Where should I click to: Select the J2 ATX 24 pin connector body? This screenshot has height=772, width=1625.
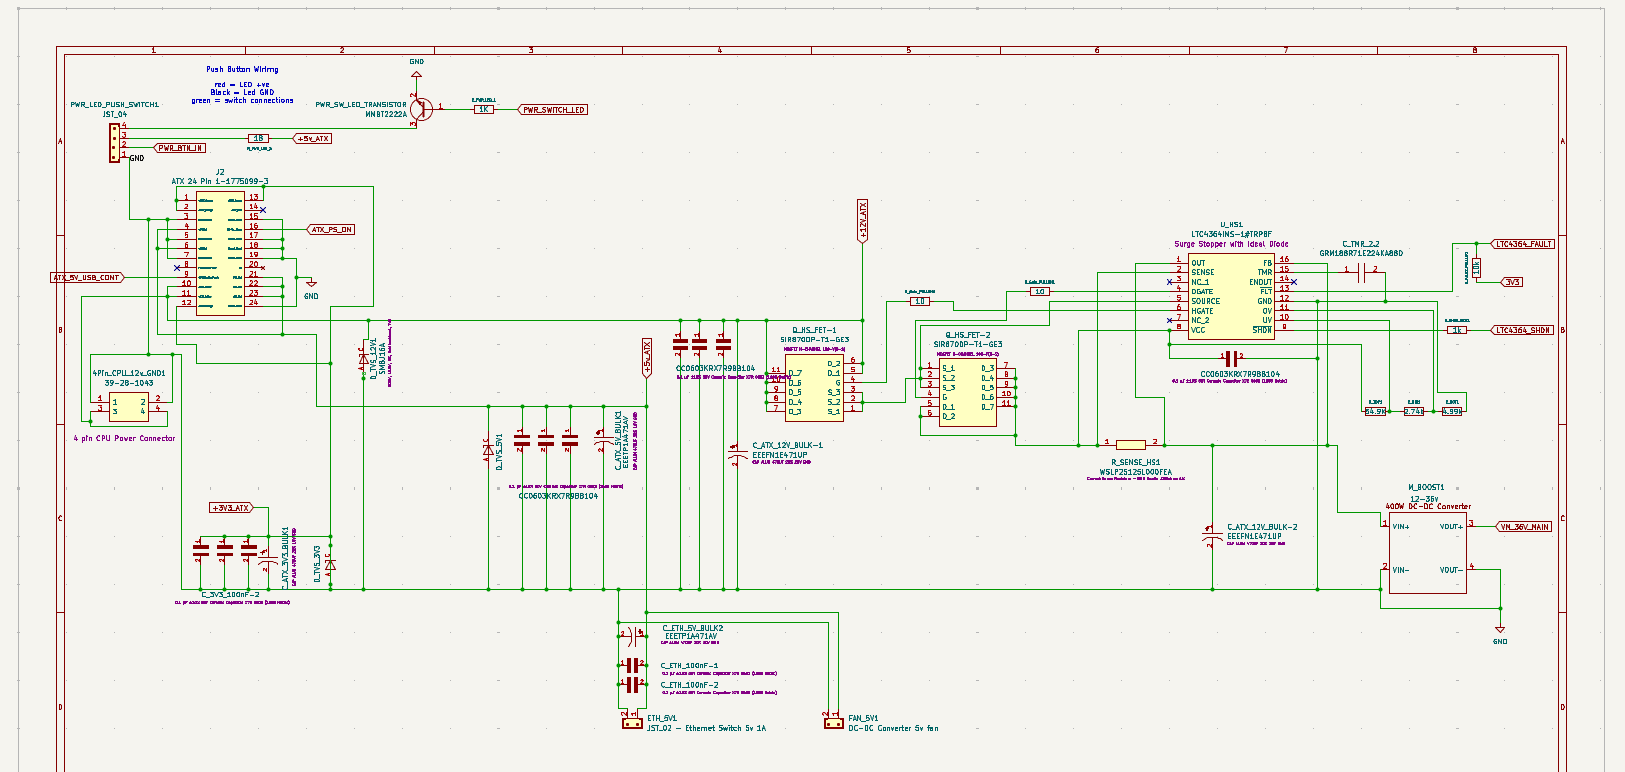click(220, 255)
